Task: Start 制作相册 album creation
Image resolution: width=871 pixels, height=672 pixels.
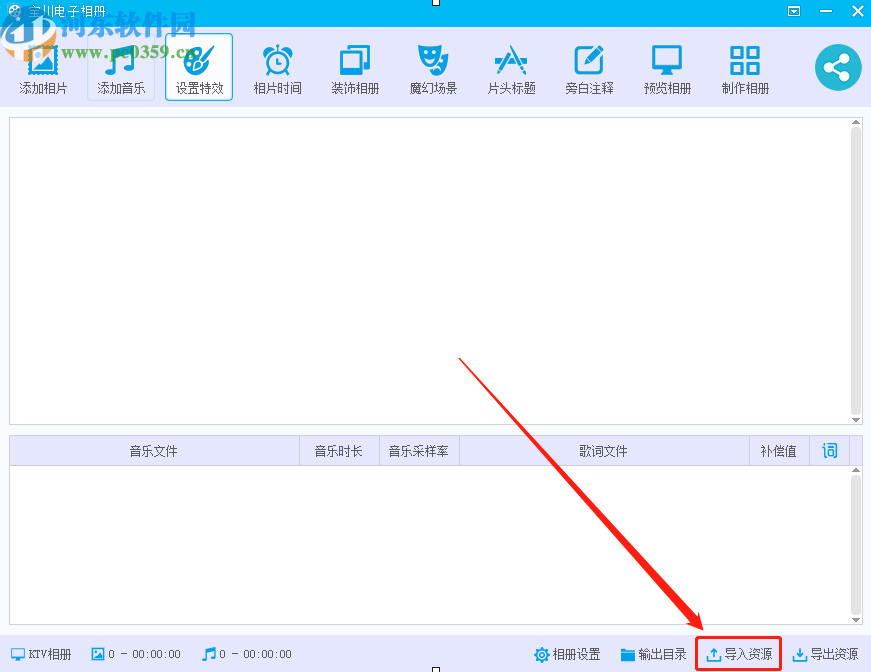Action: coord(745,68)
